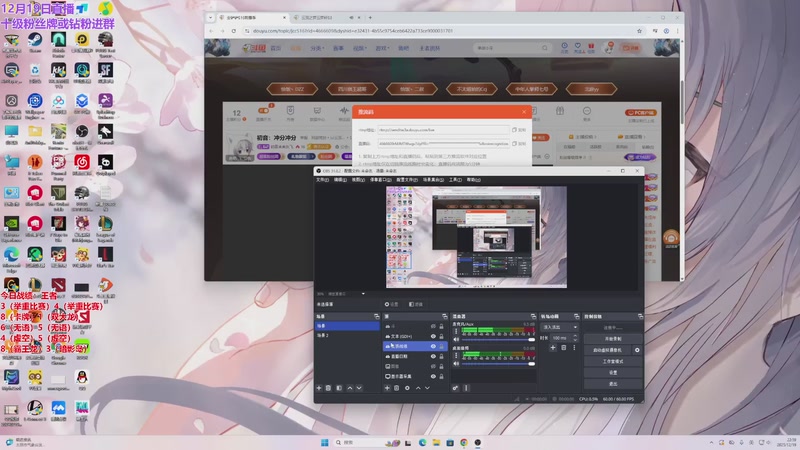Copy the live stream key in dialog
The width and height of the screenshot is (800, 450).
[x=518, y=144]
